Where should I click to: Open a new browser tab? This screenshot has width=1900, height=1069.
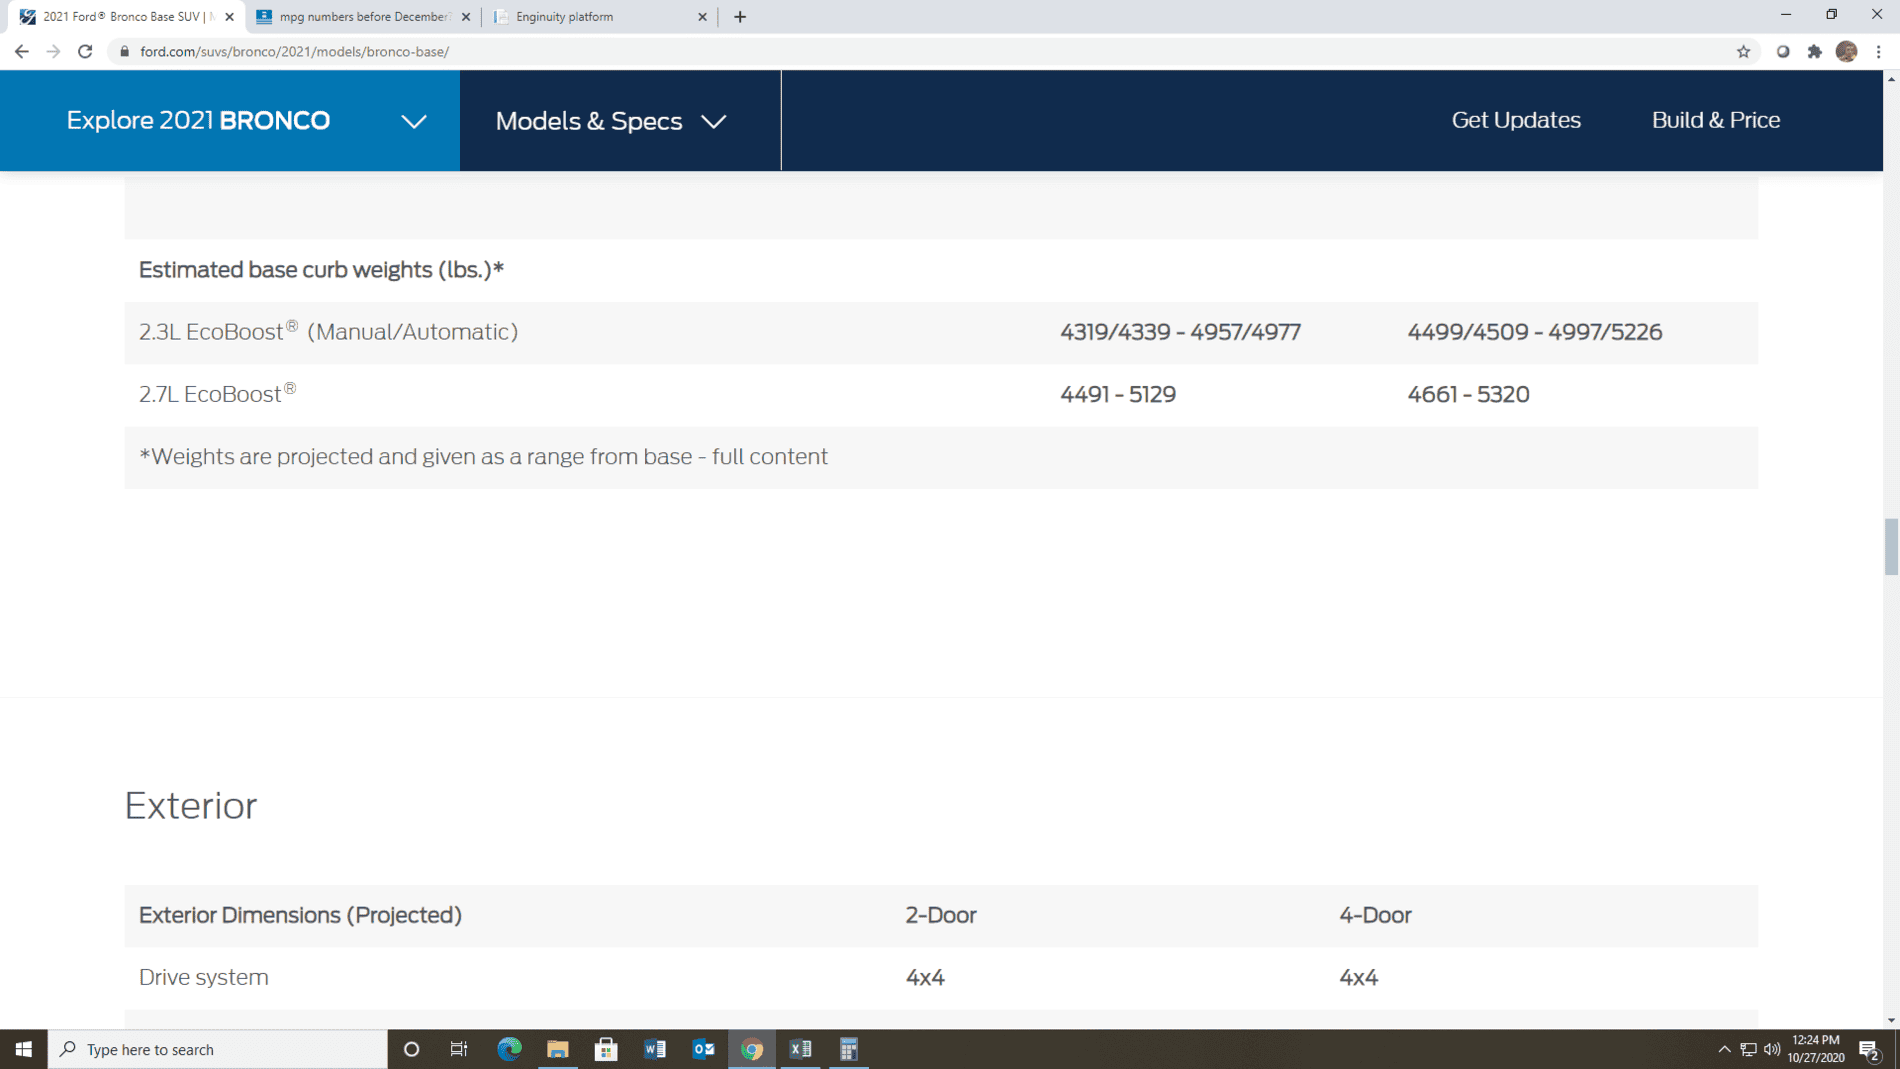pos(740,16)
